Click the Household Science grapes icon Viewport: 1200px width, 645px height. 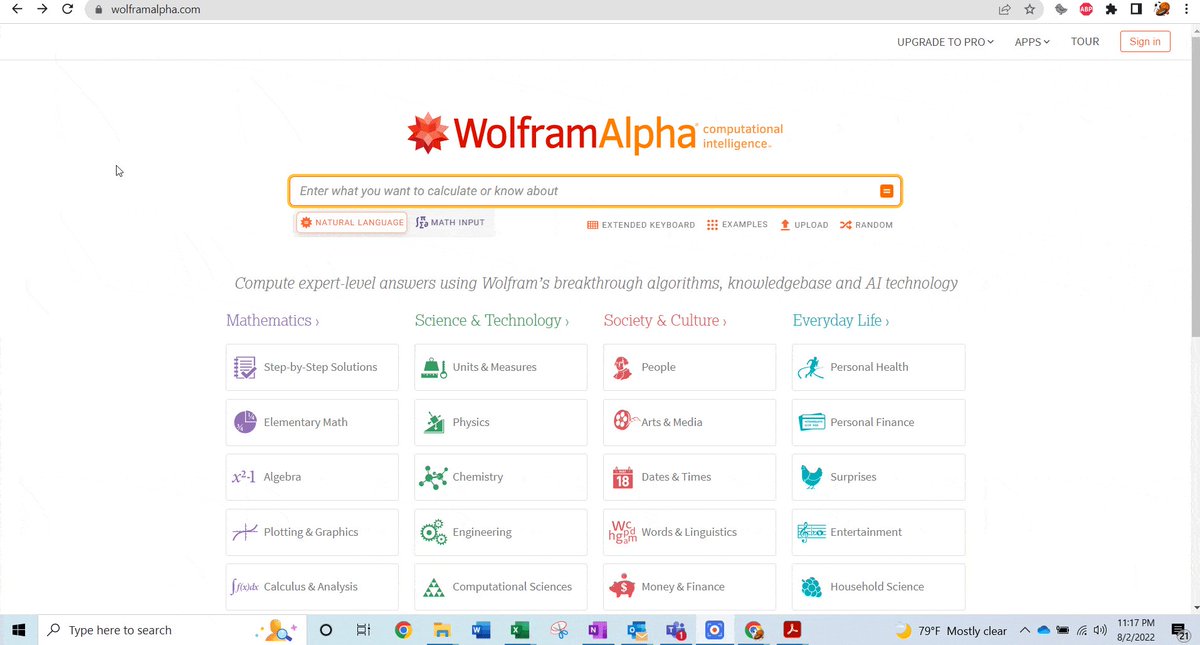[811, 587]
